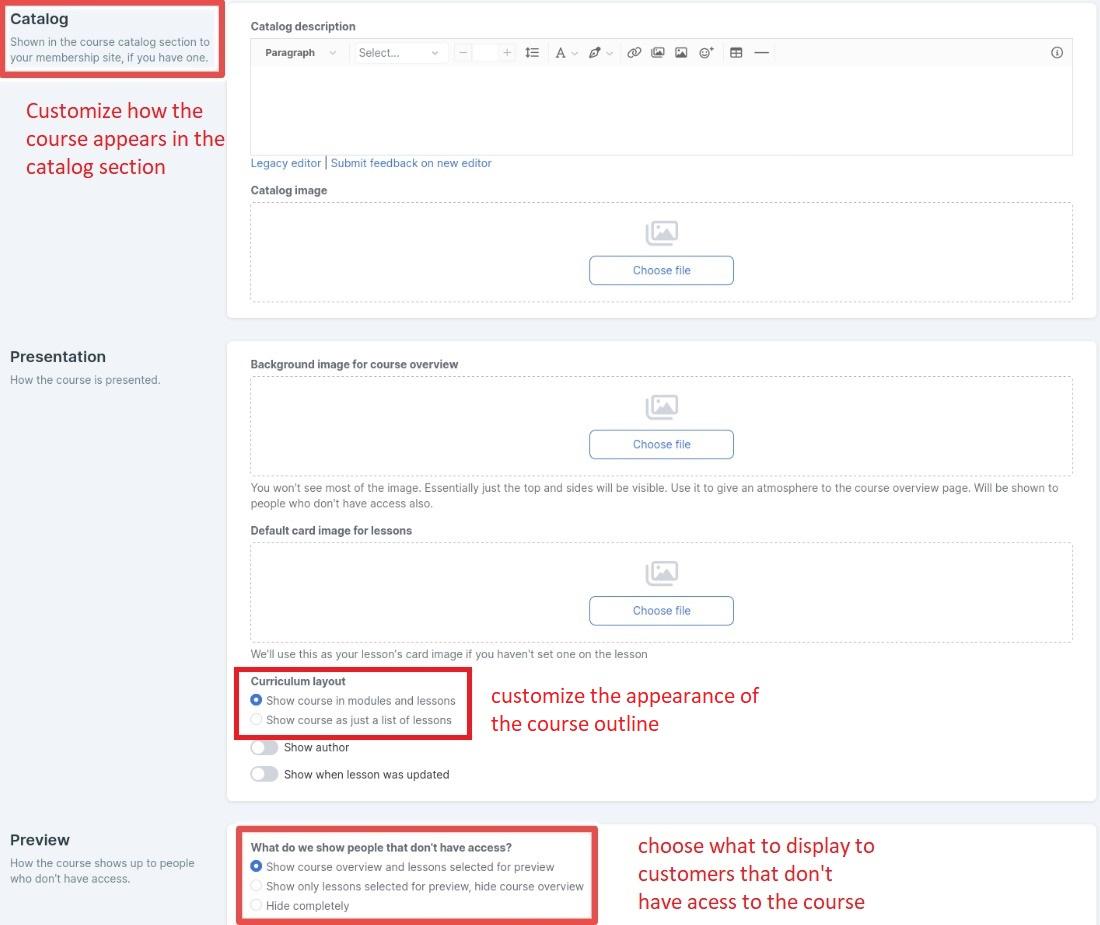Click the insert image icon
1100x925 pixels.
pos(680,53)
